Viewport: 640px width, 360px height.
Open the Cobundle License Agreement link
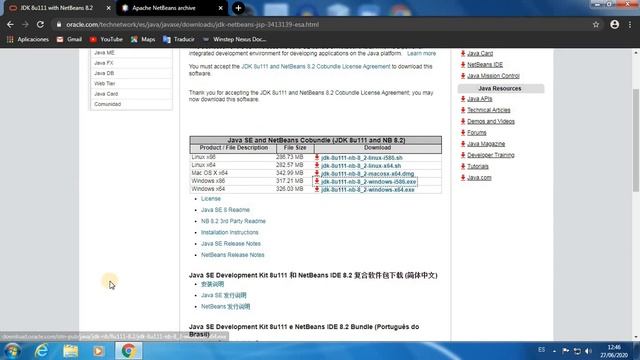tap(316, 66)
